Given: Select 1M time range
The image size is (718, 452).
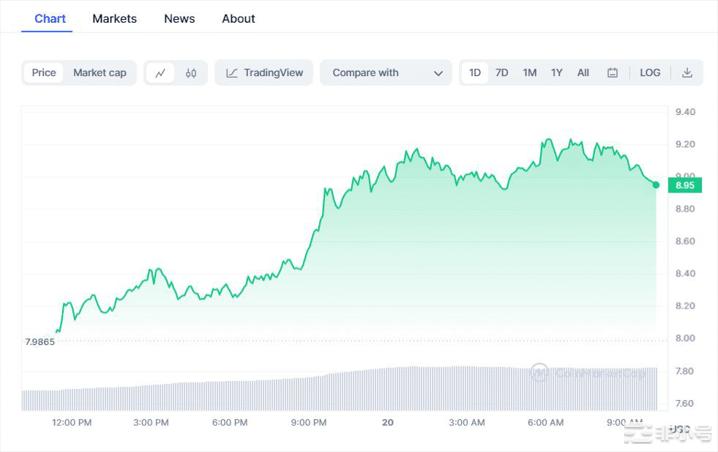Looking at the screenshot, I should (x=529, y=73).
